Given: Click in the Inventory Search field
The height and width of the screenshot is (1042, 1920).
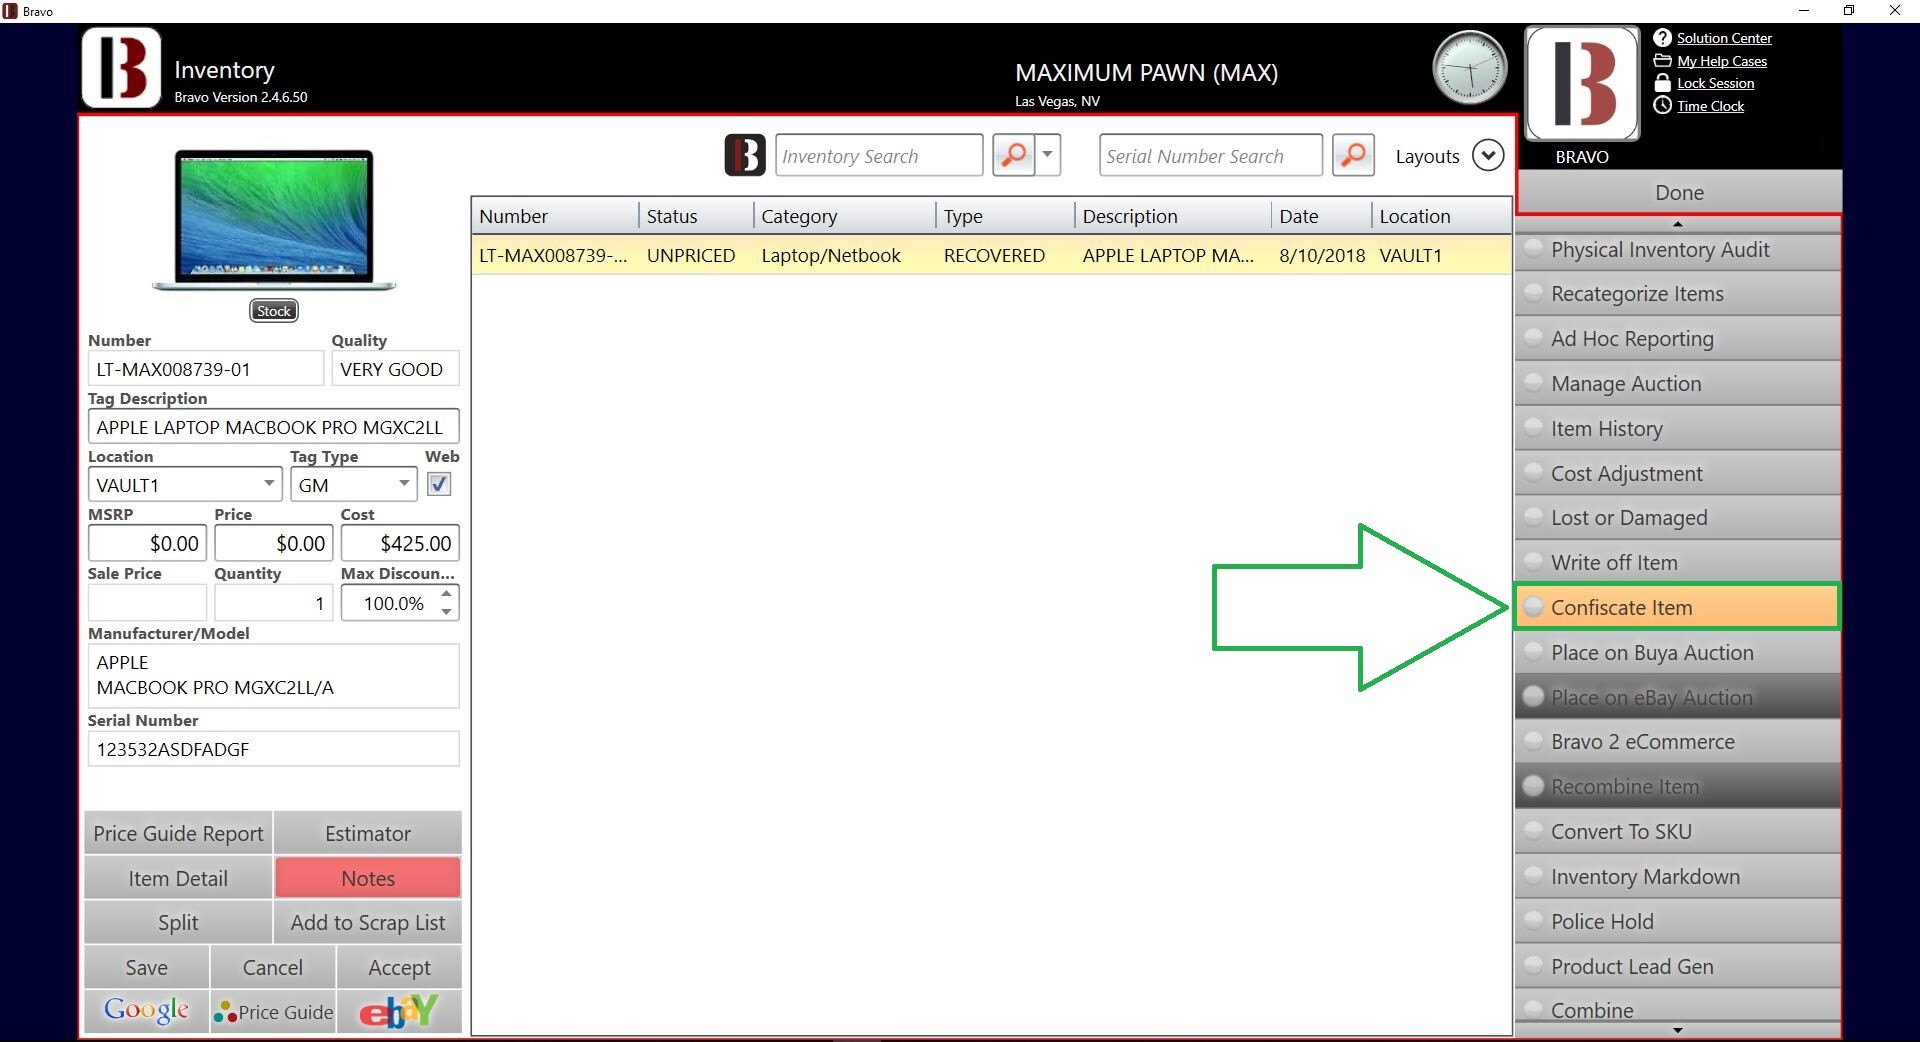Looking at the screenshot, I should [878, 155].
